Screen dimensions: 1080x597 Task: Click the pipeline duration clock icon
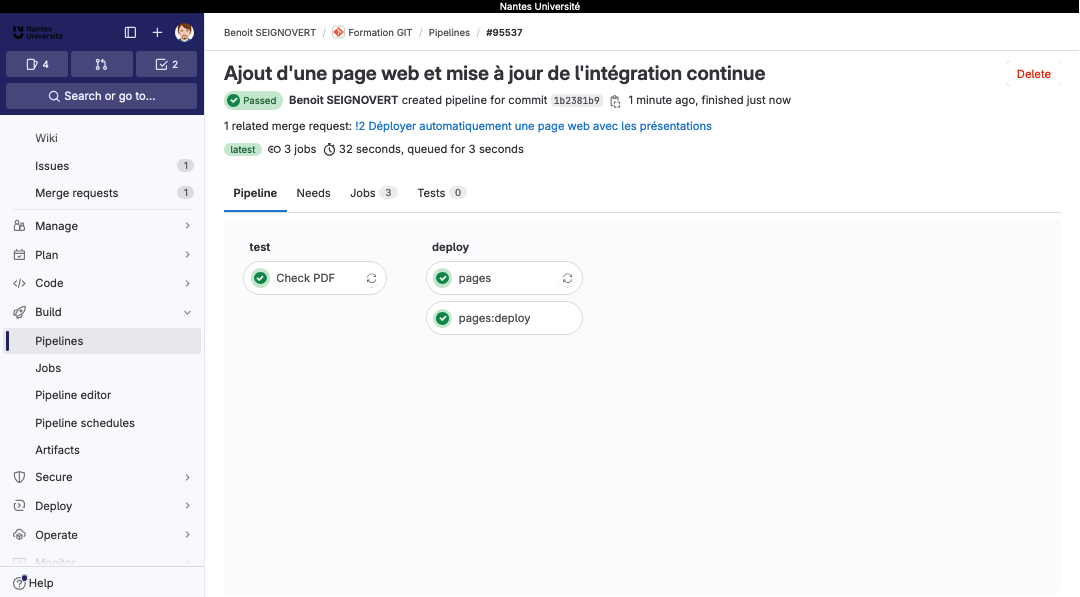tap(329, 149)
